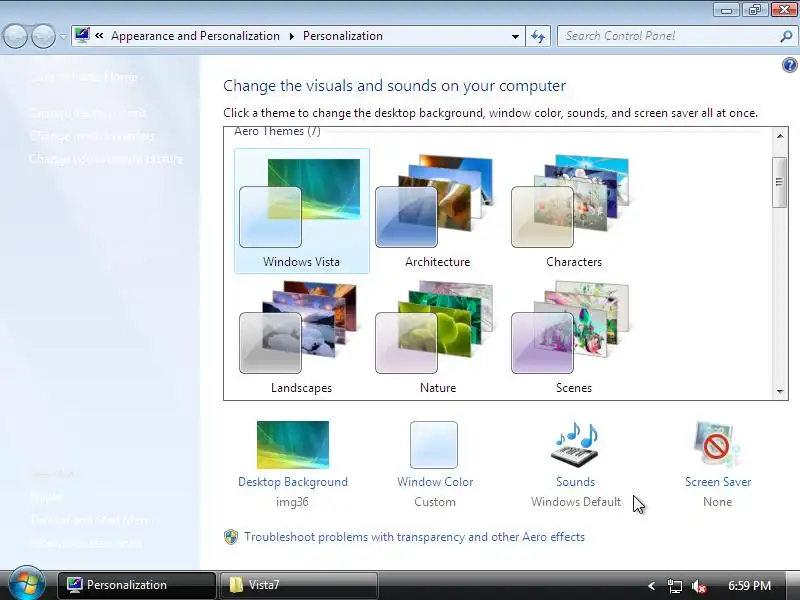The height and width of the screenshot is (600, 800).
Task: Refresh the Personalization page
Action: coord(538,37)
